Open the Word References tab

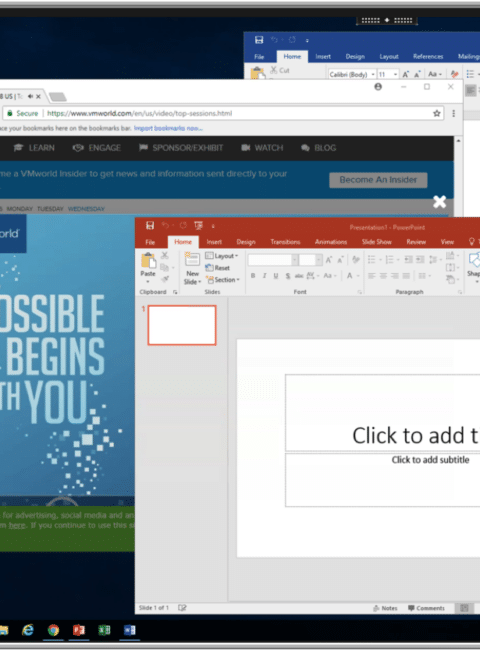pyautogui.click(x=428, y=56)
